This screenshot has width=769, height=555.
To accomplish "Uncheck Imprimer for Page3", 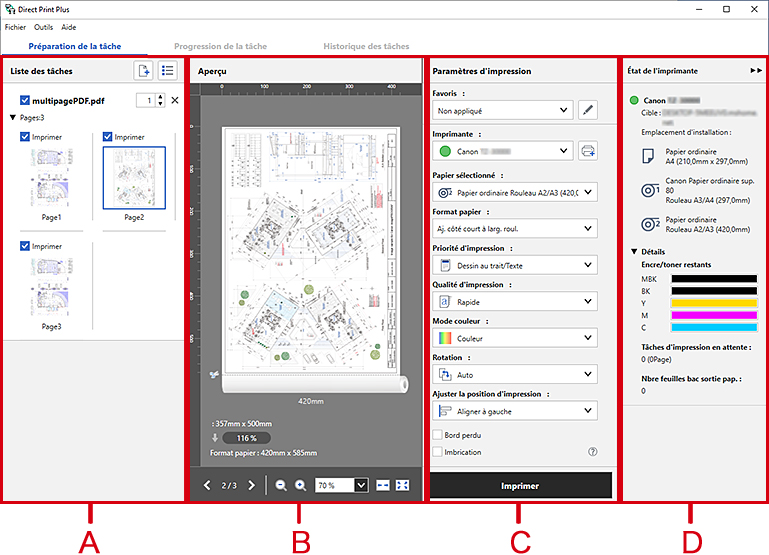I will (25, 246).
